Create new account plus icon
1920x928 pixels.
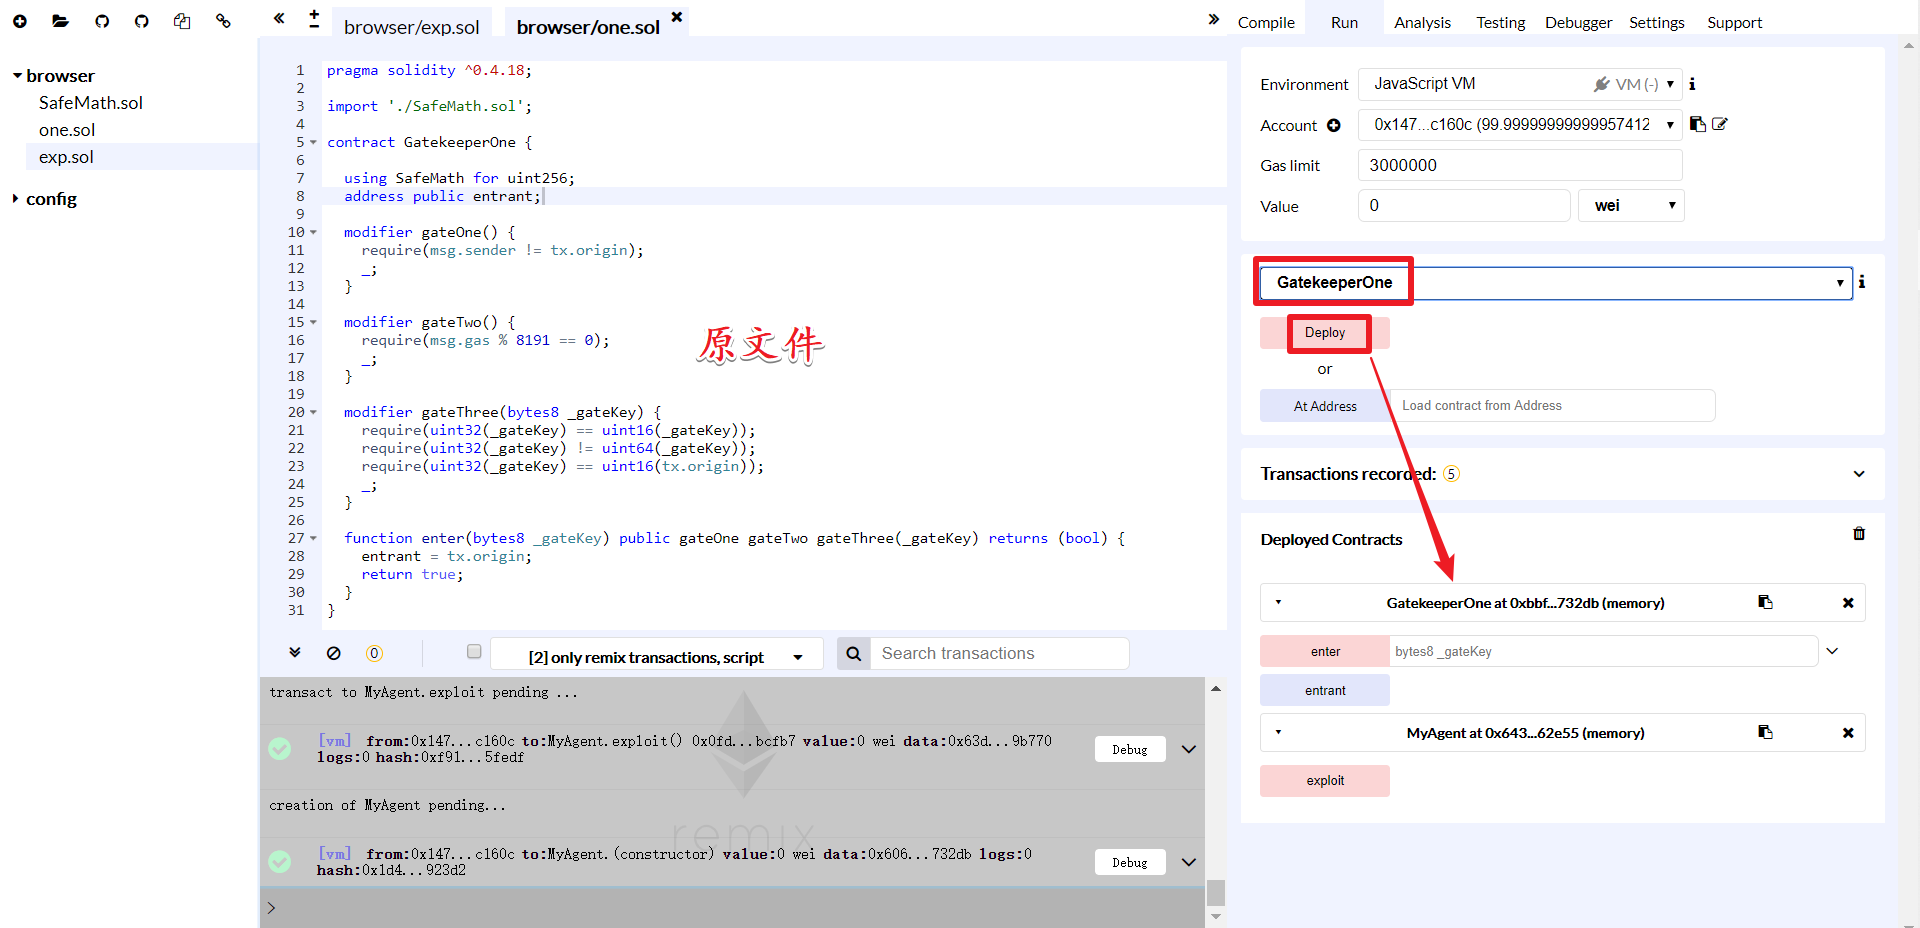(1333, 125)
